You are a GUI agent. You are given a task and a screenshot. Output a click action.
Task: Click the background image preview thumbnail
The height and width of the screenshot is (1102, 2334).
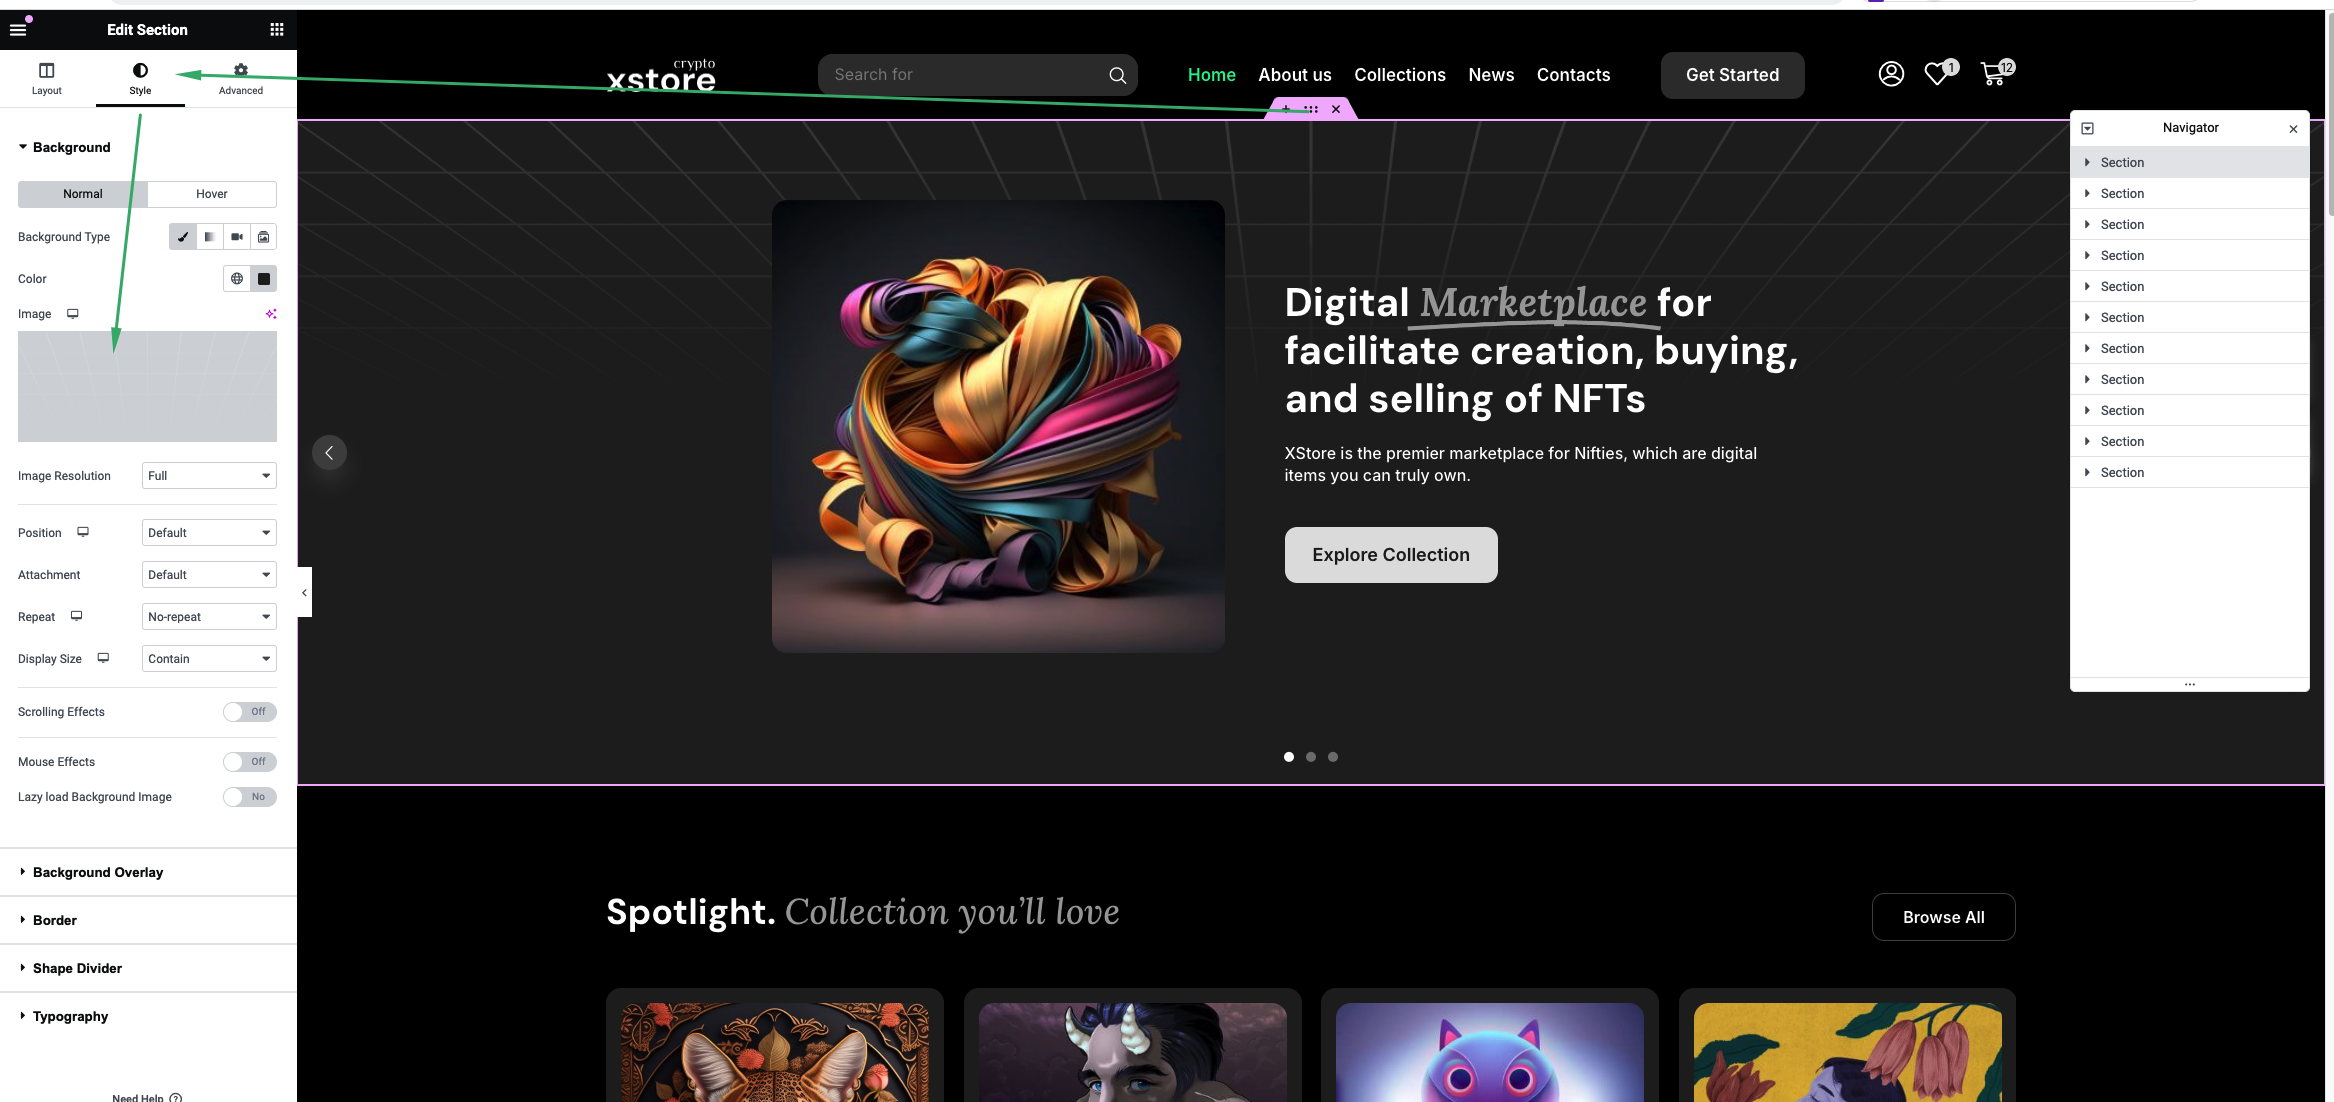(147, 386)
